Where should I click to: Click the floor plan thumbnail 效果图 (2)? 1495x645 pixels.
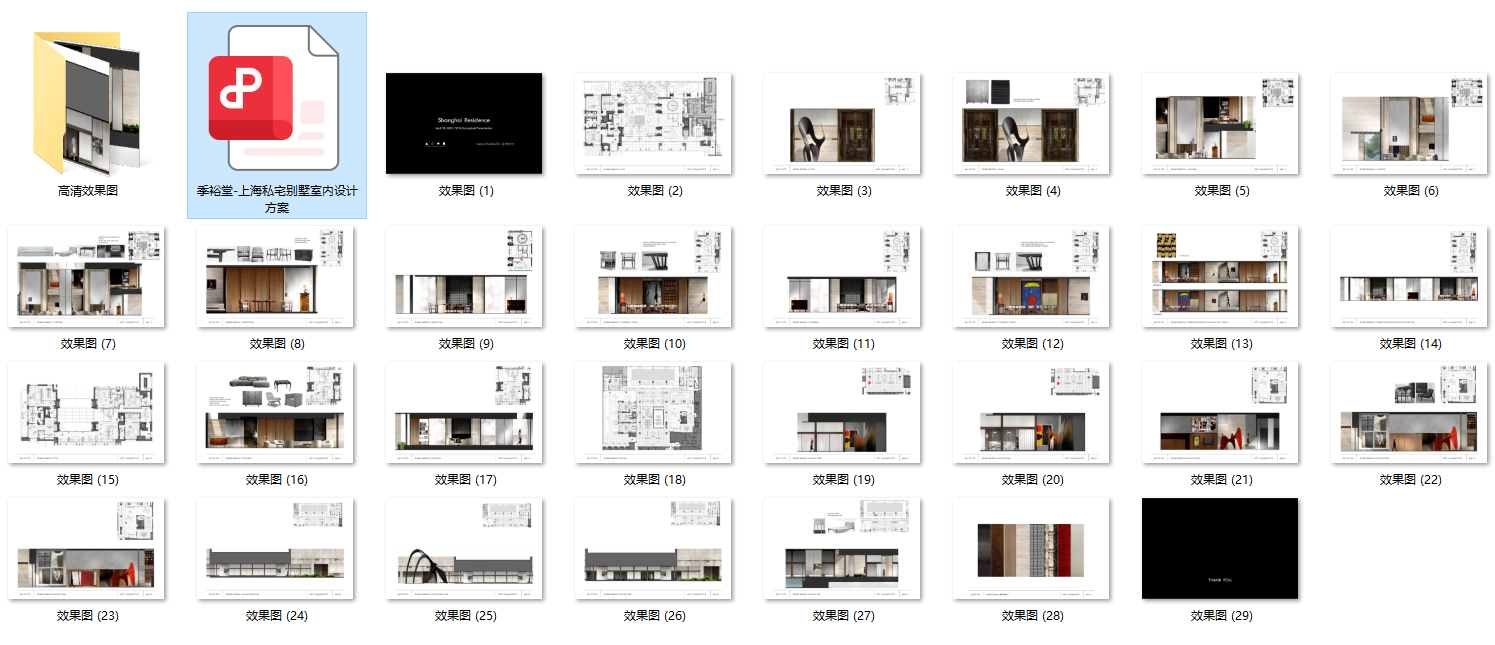[653, 123]
